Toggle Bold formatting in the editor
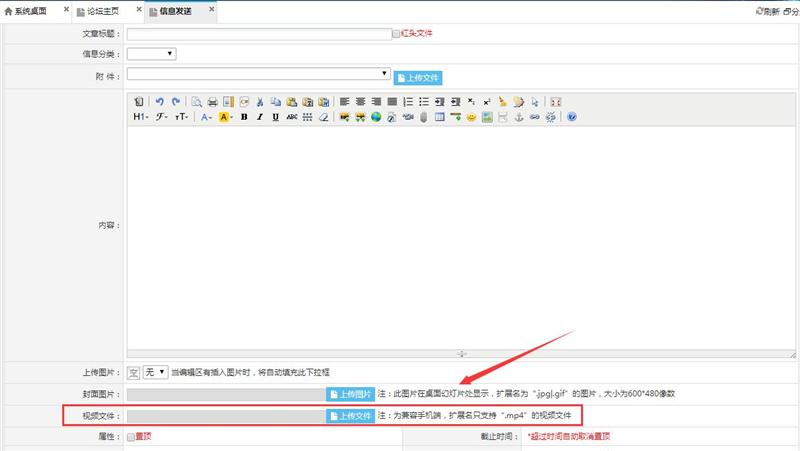Viewport: 800px width, 451px height. (x=244, y=117)
